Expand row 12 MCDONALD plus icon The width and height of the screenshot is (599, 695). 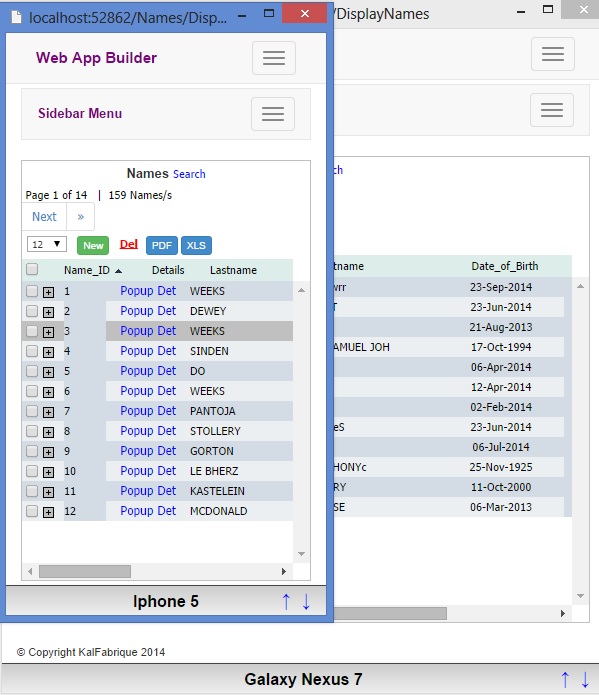tap(48, 512)
